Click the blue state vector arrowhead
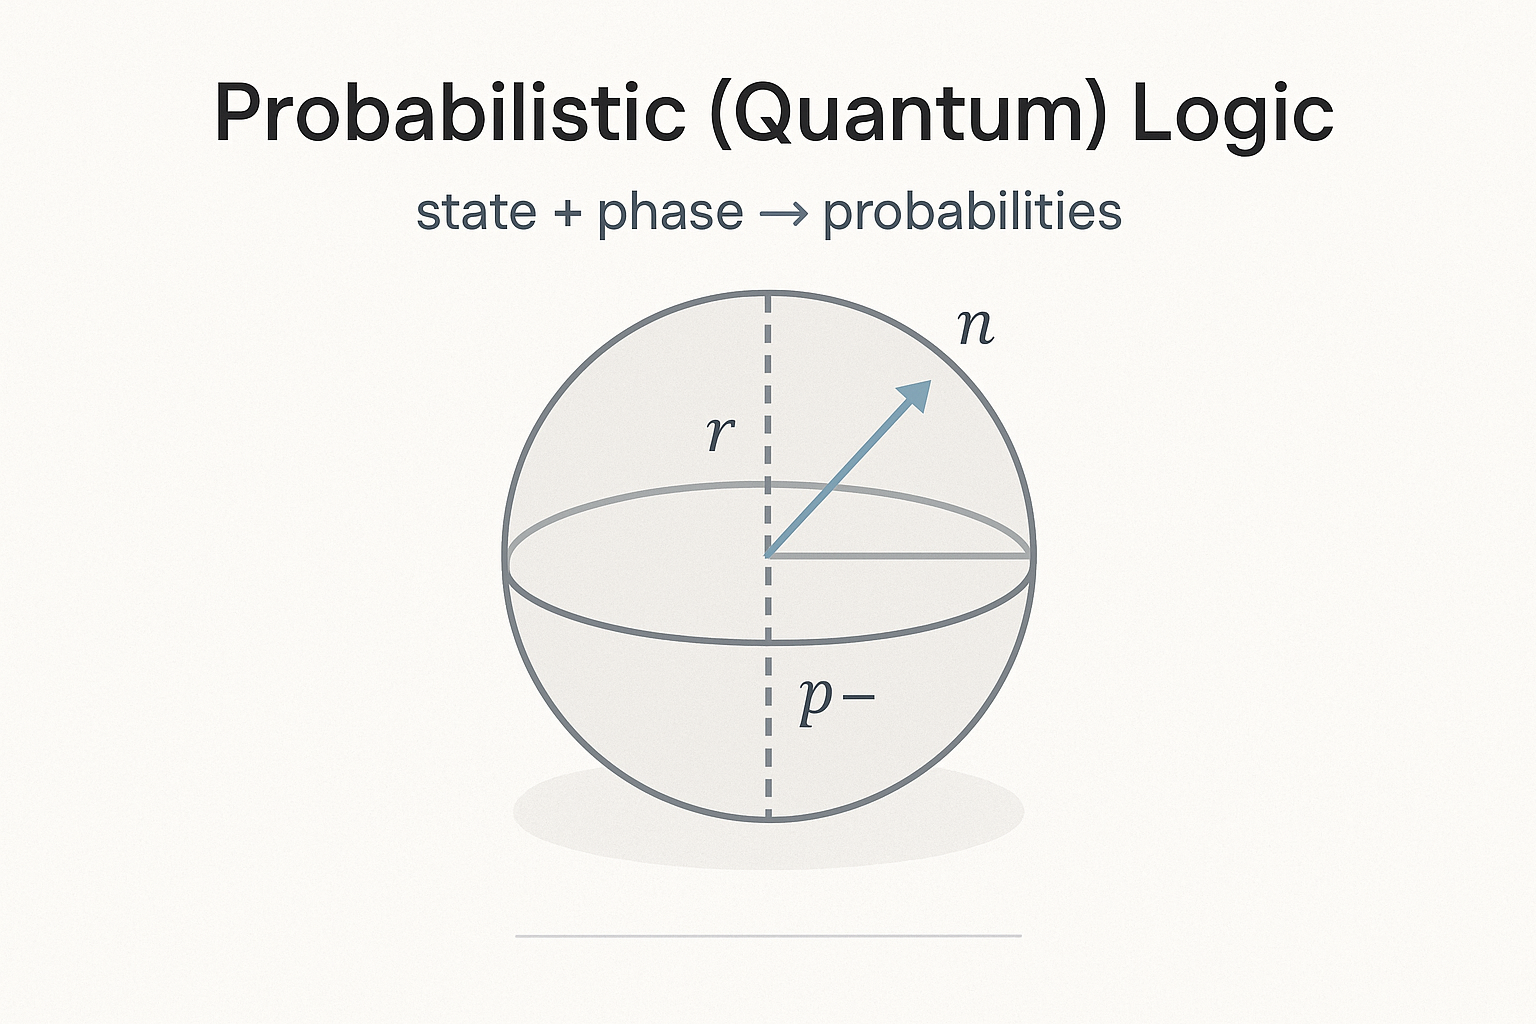1536x1024 pixels. tap(915, 396)
